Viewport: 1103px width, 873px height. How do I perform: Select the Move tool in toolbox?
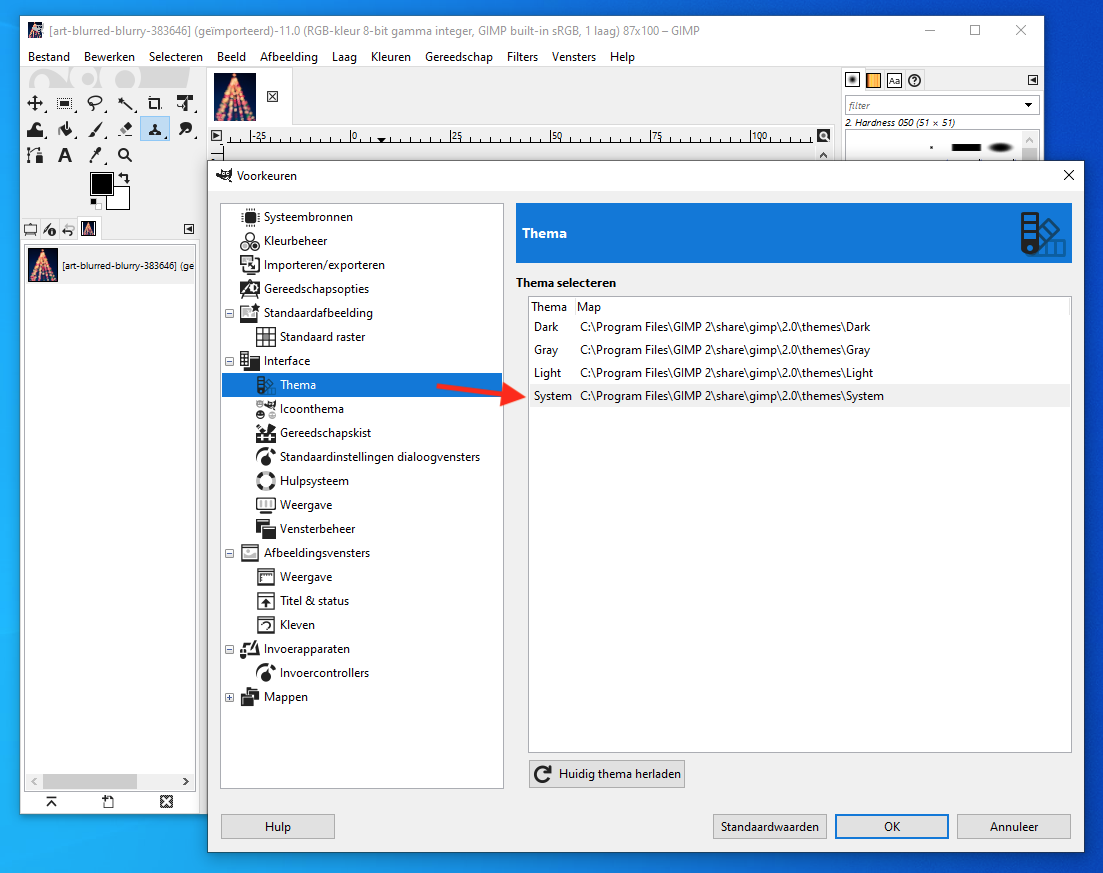click(x=35, y=103)
